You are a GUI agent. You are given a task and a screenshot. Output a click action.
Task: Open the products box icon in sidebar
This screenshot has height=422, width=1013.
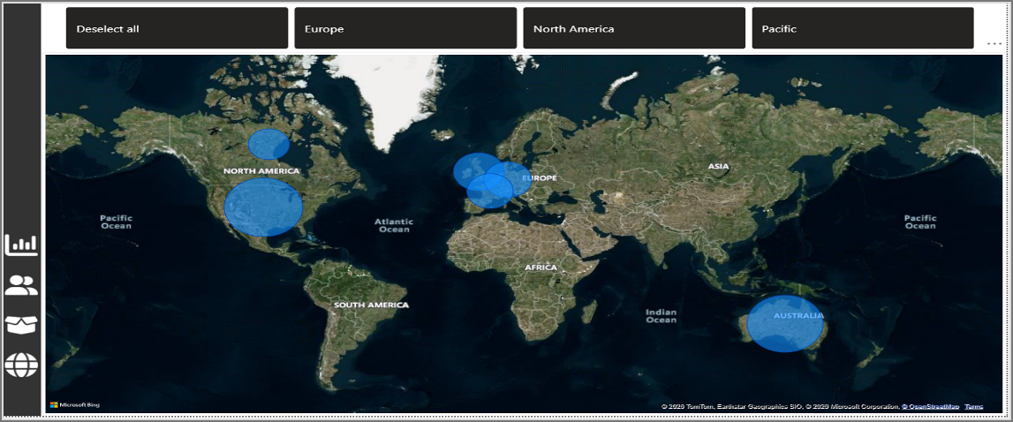pos(21,325)
